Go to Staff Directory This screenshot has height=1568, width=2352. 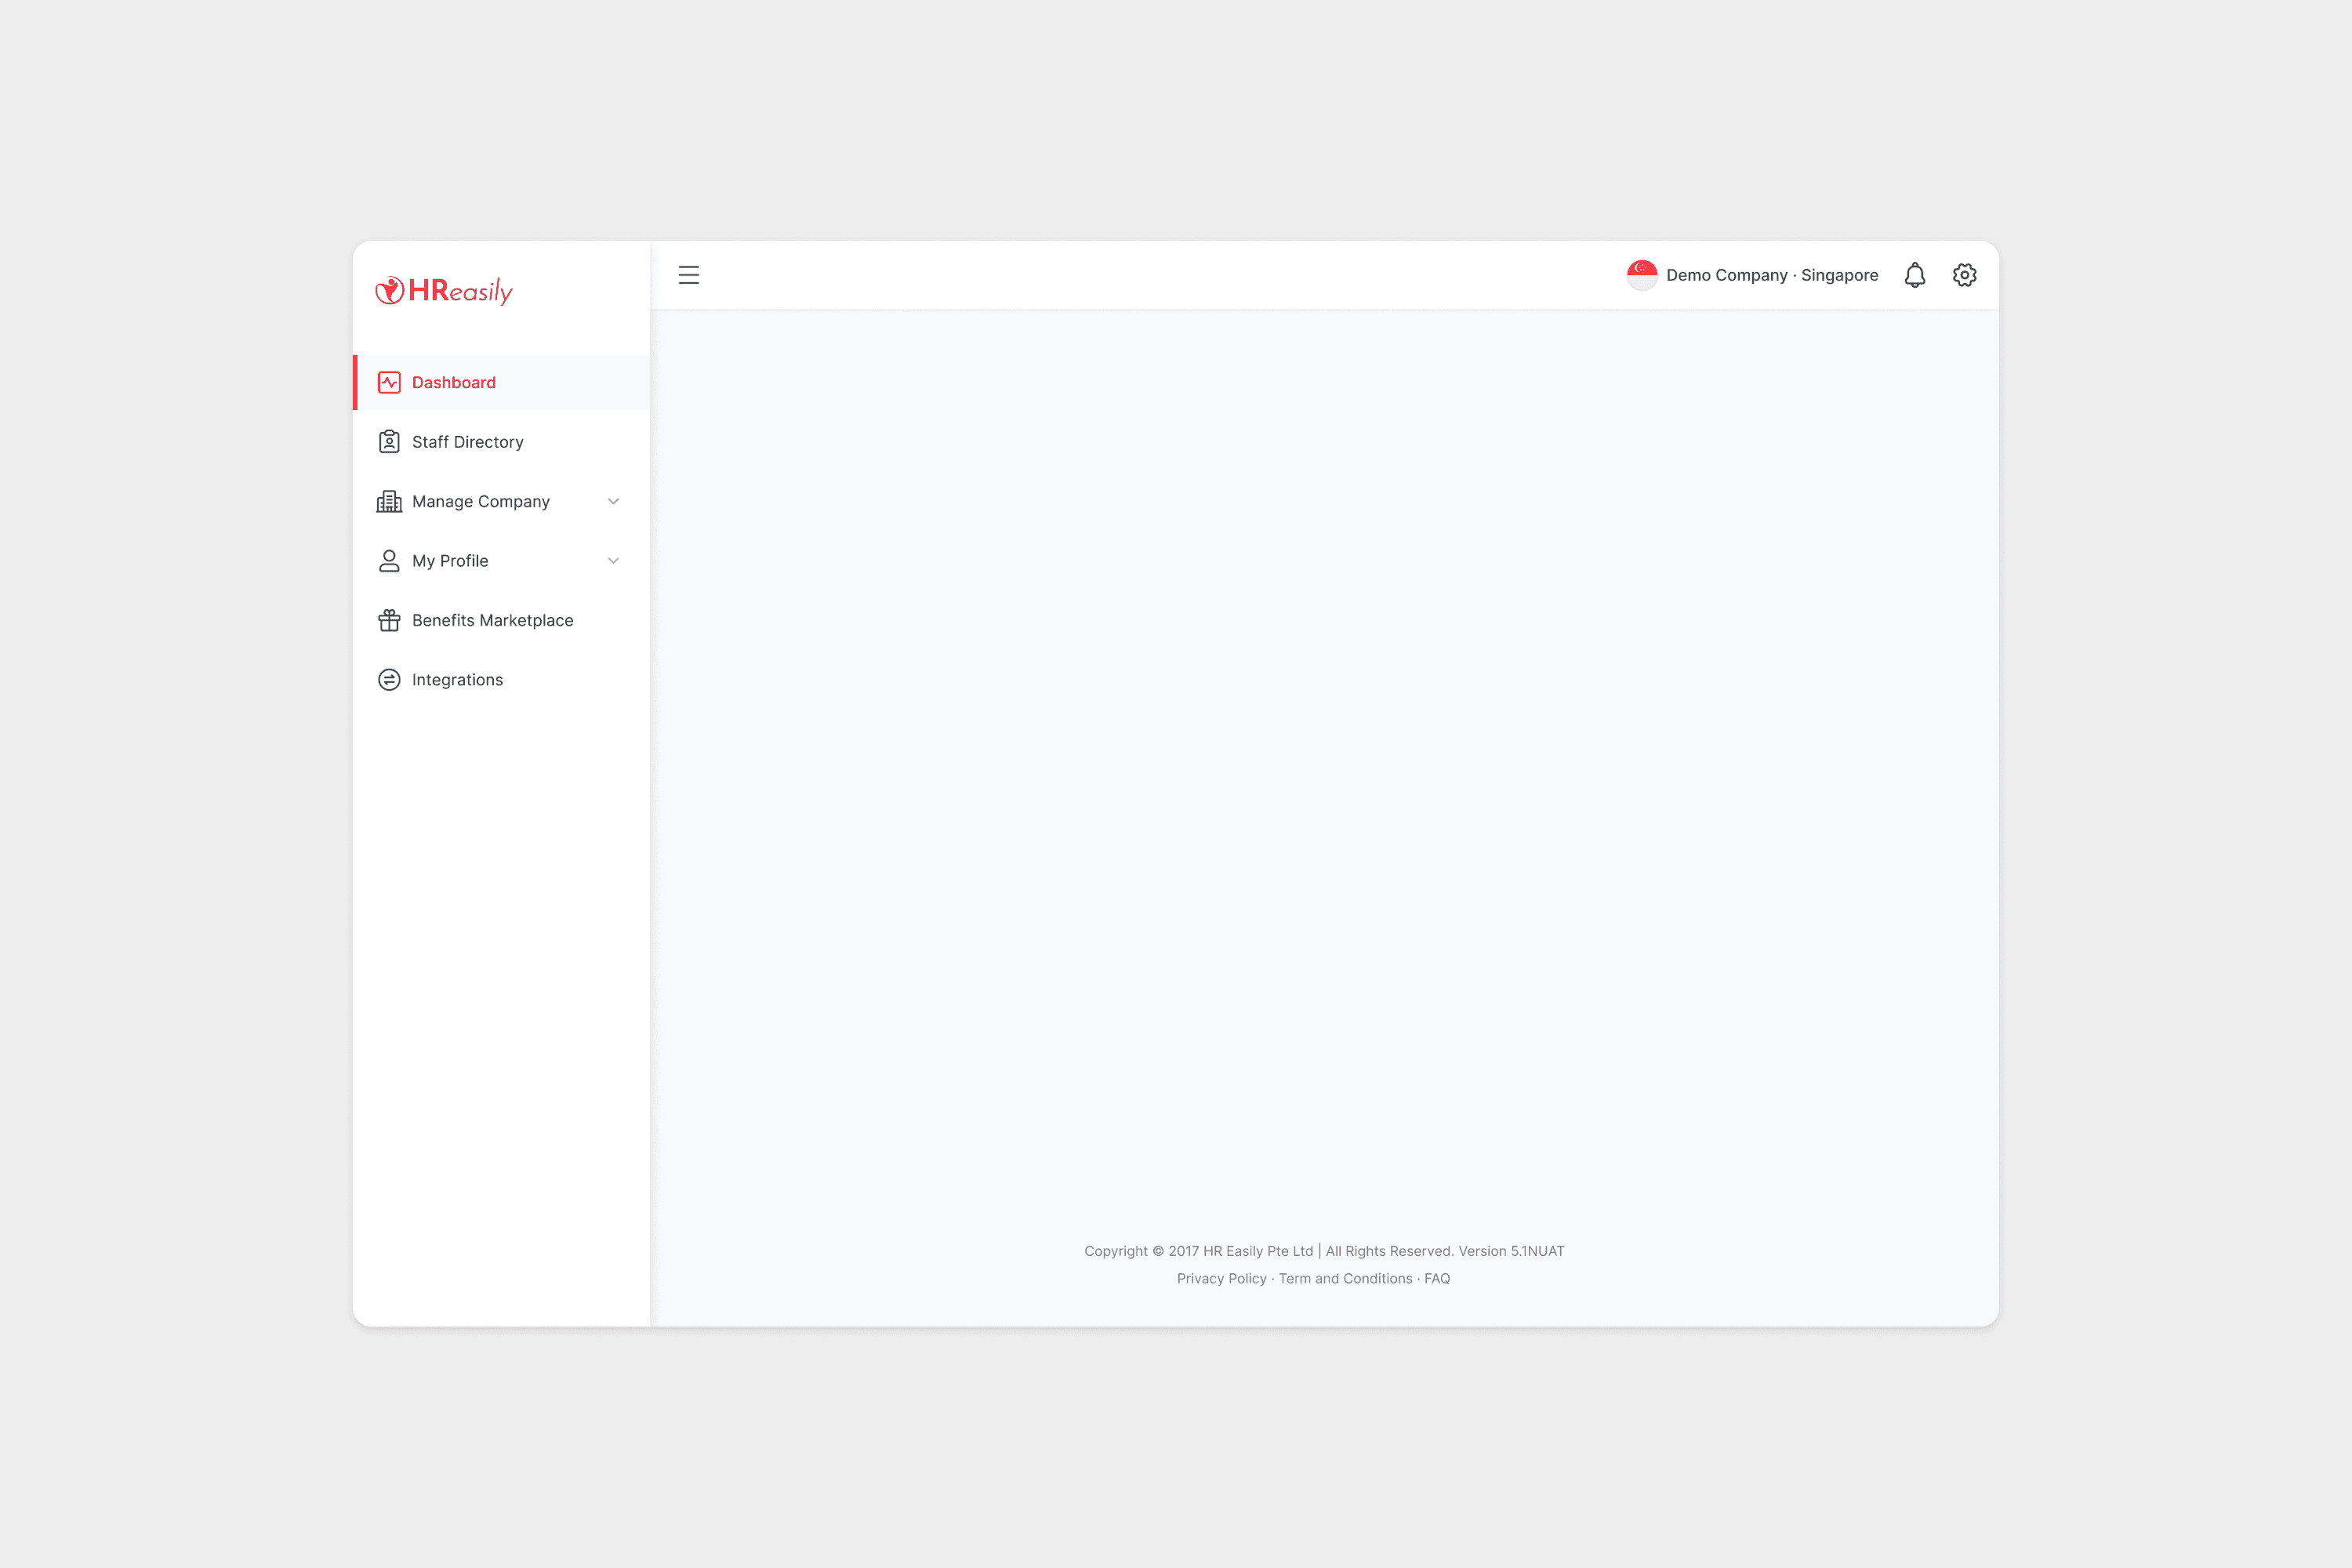coord(467,442)
